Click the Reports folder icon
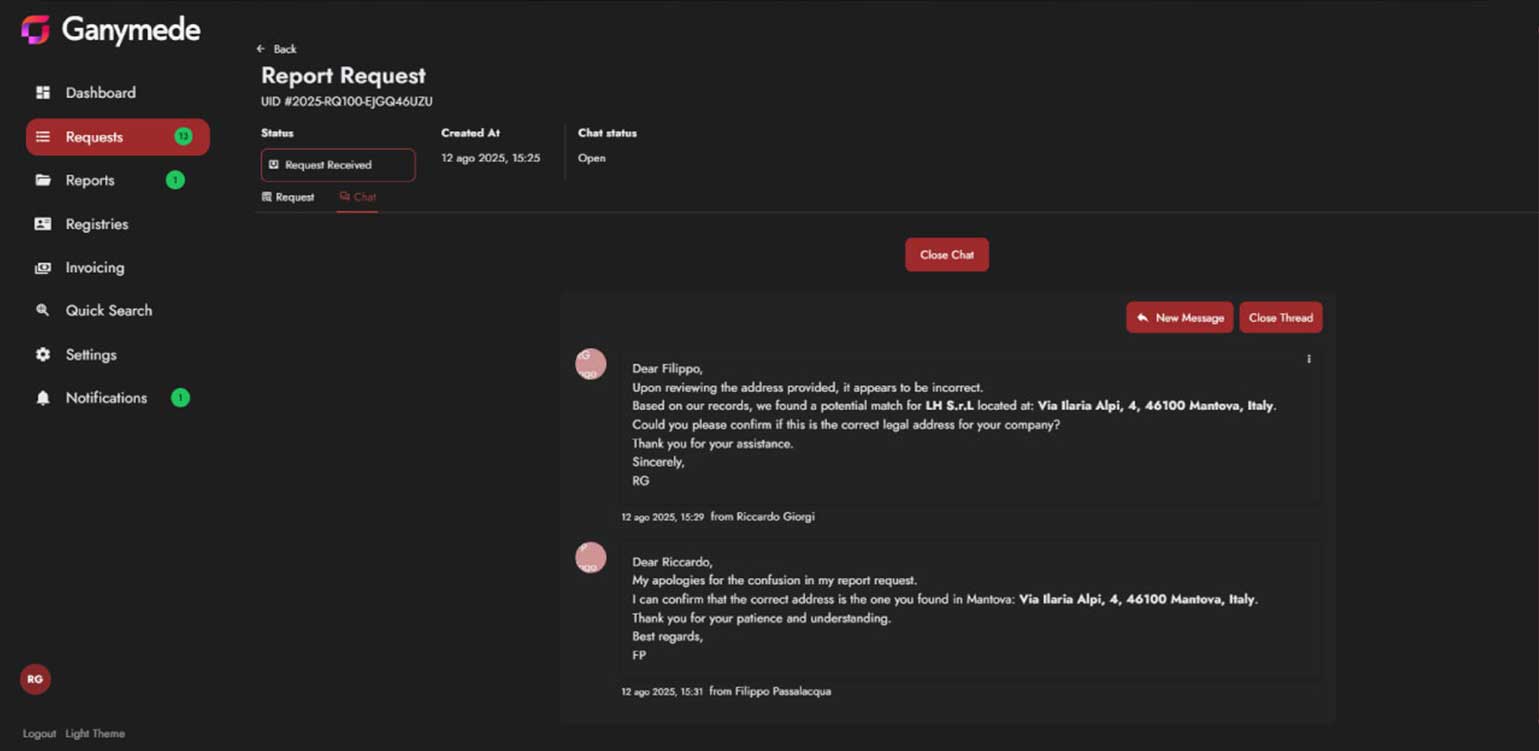Screen dimensions: 1539x751 click(43, 181)
